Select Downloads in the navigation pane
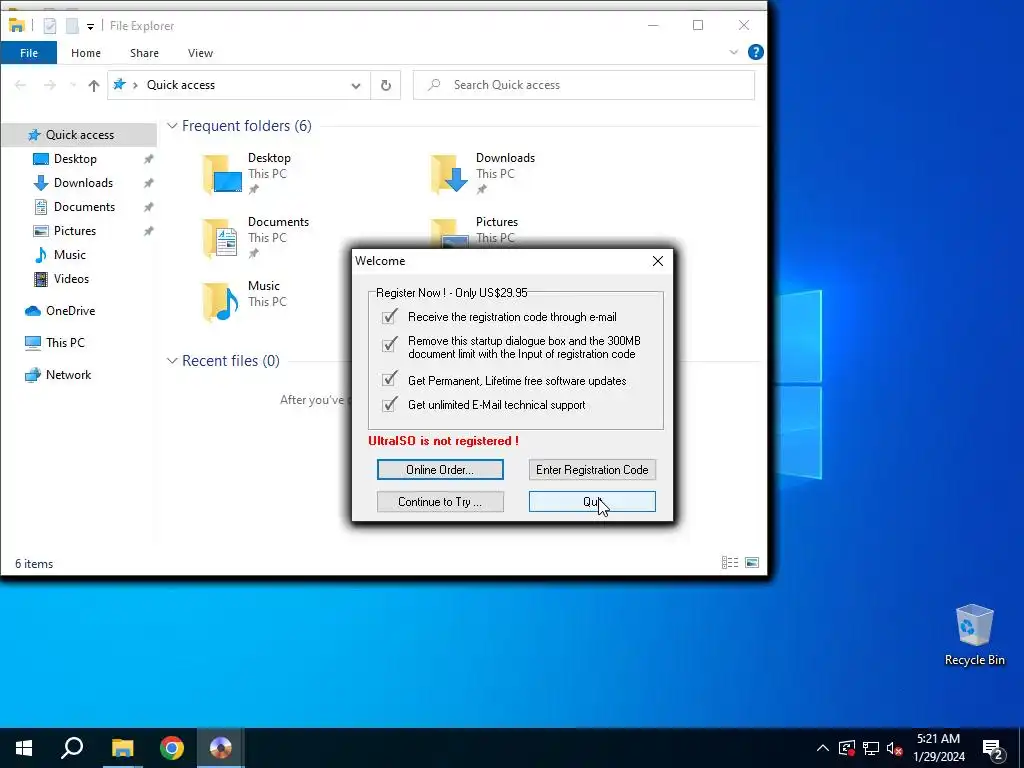This screenshot has height=768, width=1024. [x=83, y=183]
